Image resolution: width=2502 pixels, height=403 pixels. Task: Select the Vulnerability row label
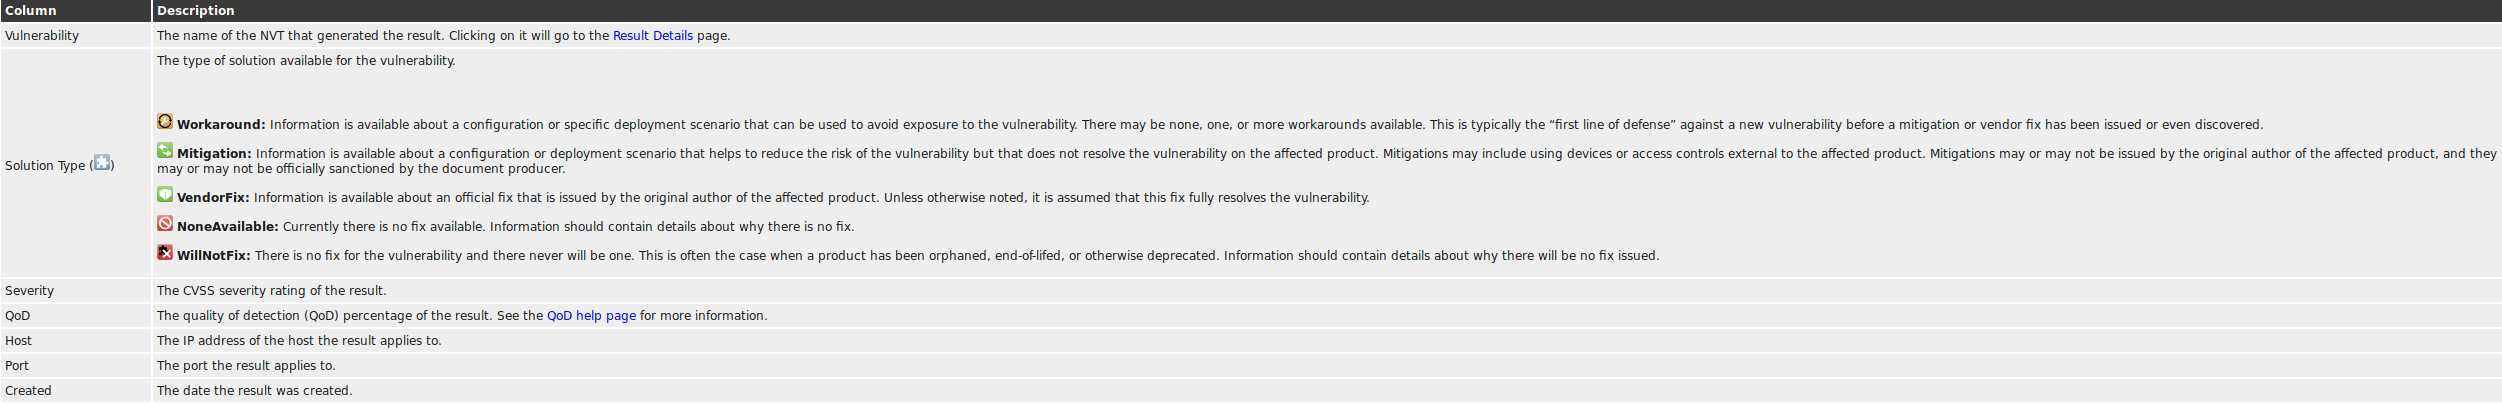coord(42,36)
